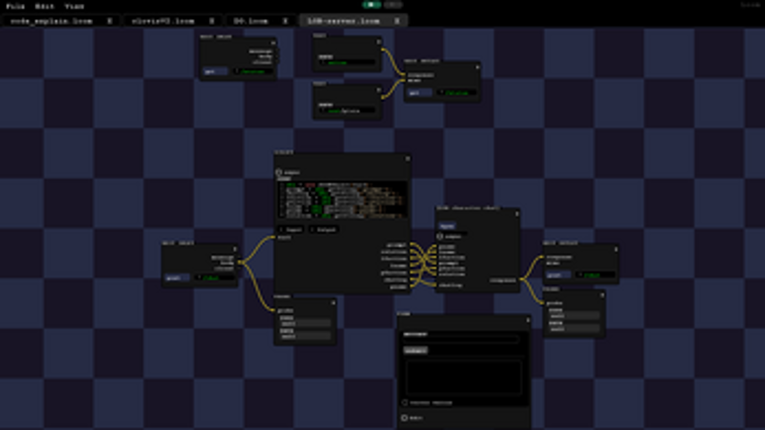Close the LLM-server.loom tab with its X
Viewport: 765px width, 430px height.
pos(397,20)
